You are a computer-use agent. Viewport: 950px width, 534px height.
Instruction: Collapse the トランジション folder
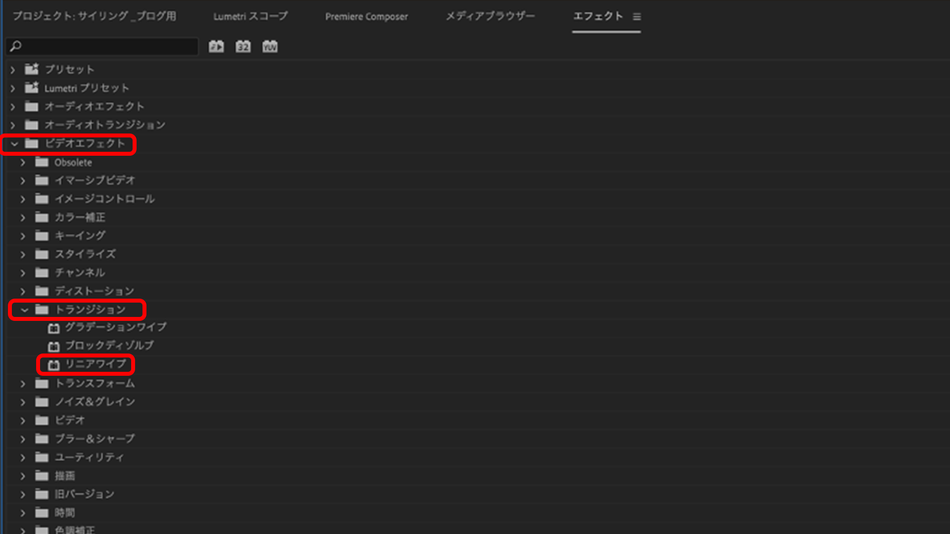(24, 310)
